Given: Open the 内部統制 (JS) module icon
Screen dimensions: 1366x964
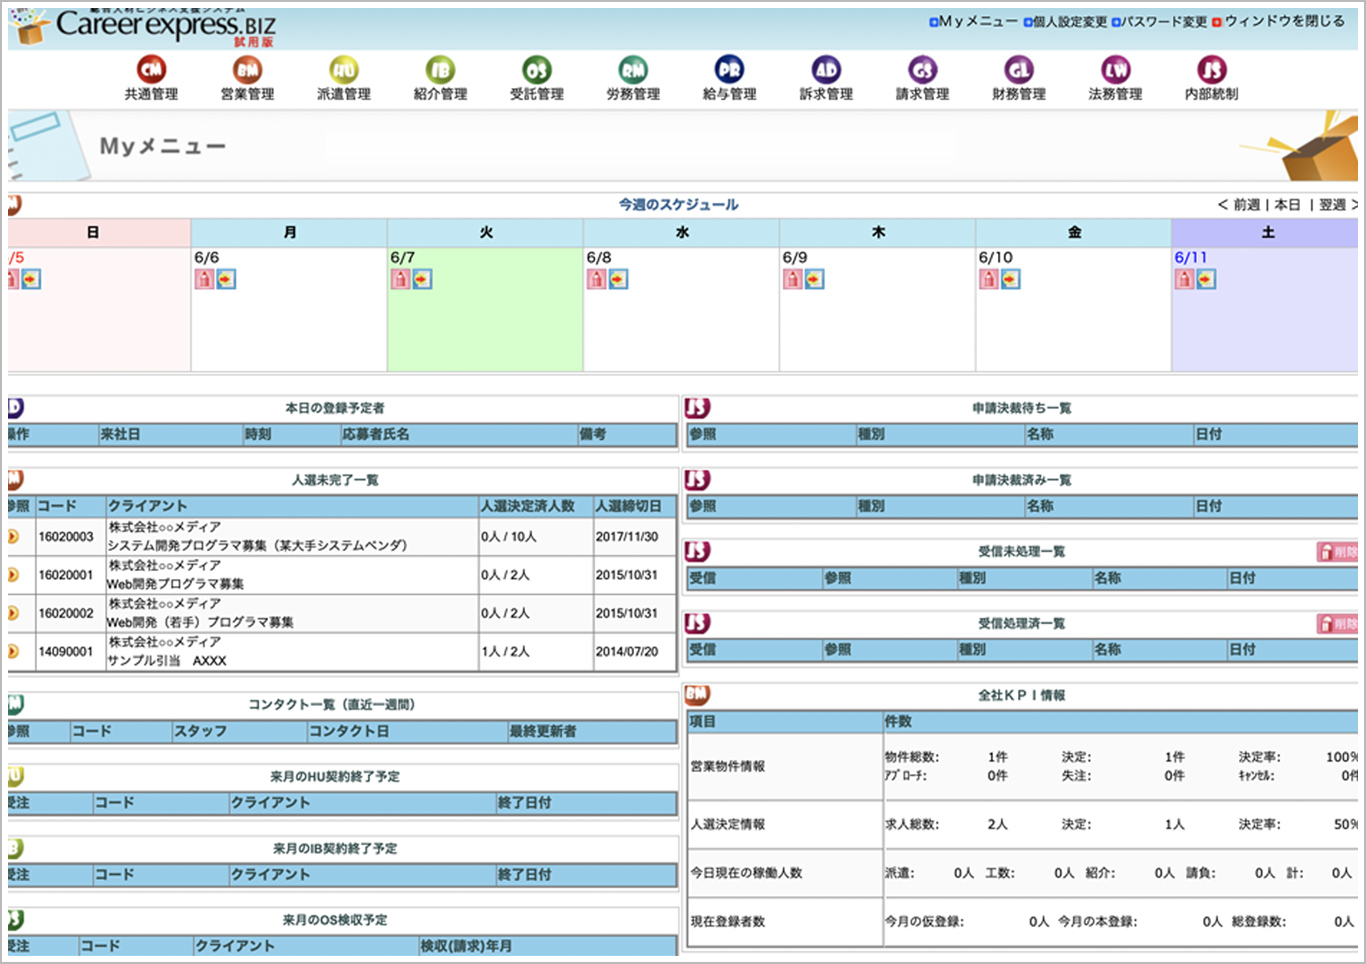Looking at the screenshot, I should coord(1212,70).
